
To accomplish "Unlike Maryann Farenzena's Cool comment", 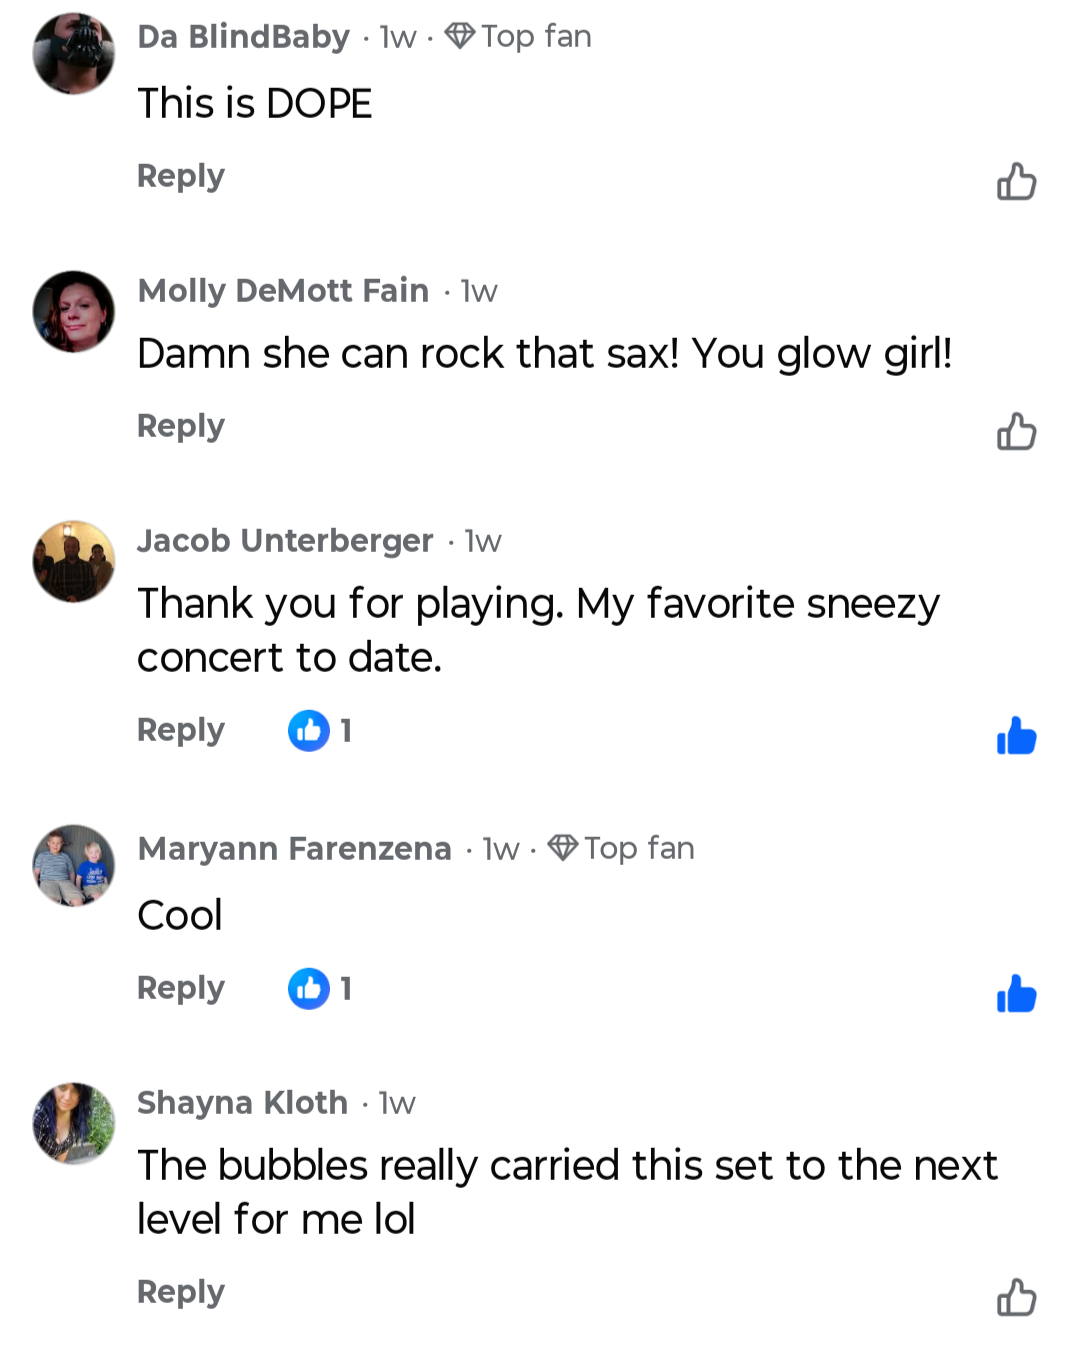I will click(1016, 994).
